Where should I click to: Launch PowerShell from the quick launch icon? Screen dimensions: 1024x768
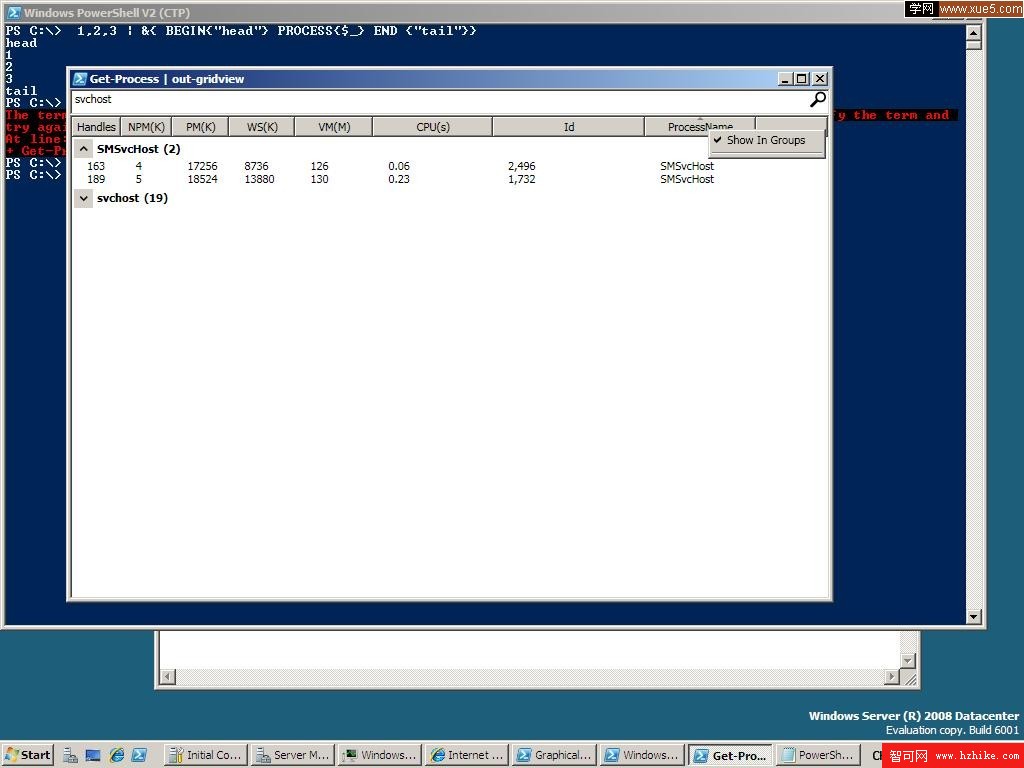[139, 755]
